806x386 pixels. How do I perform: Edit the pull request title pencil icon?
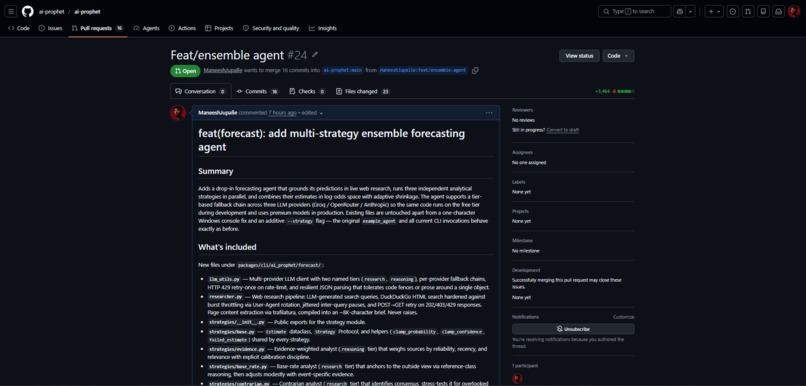(x=315, y=55)
